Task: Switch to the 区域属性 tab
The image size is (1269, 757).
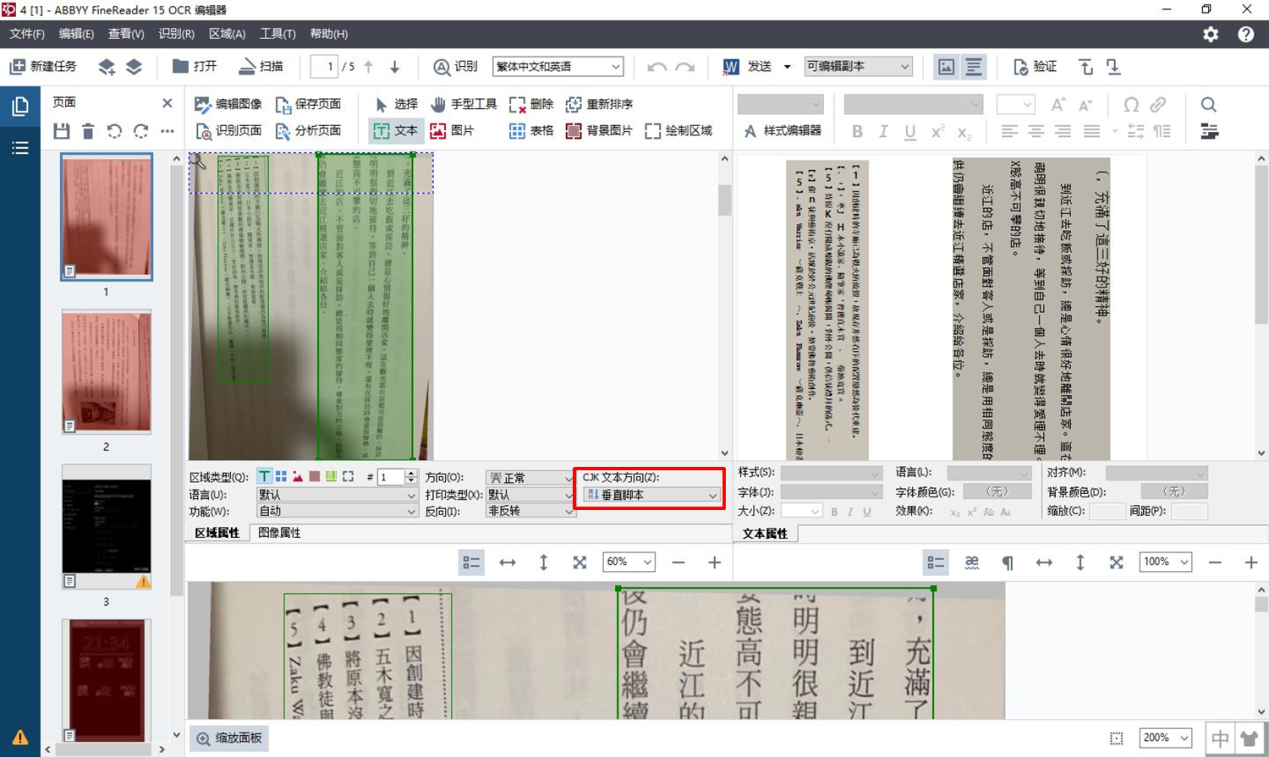Action: click(x=217, y=533)
